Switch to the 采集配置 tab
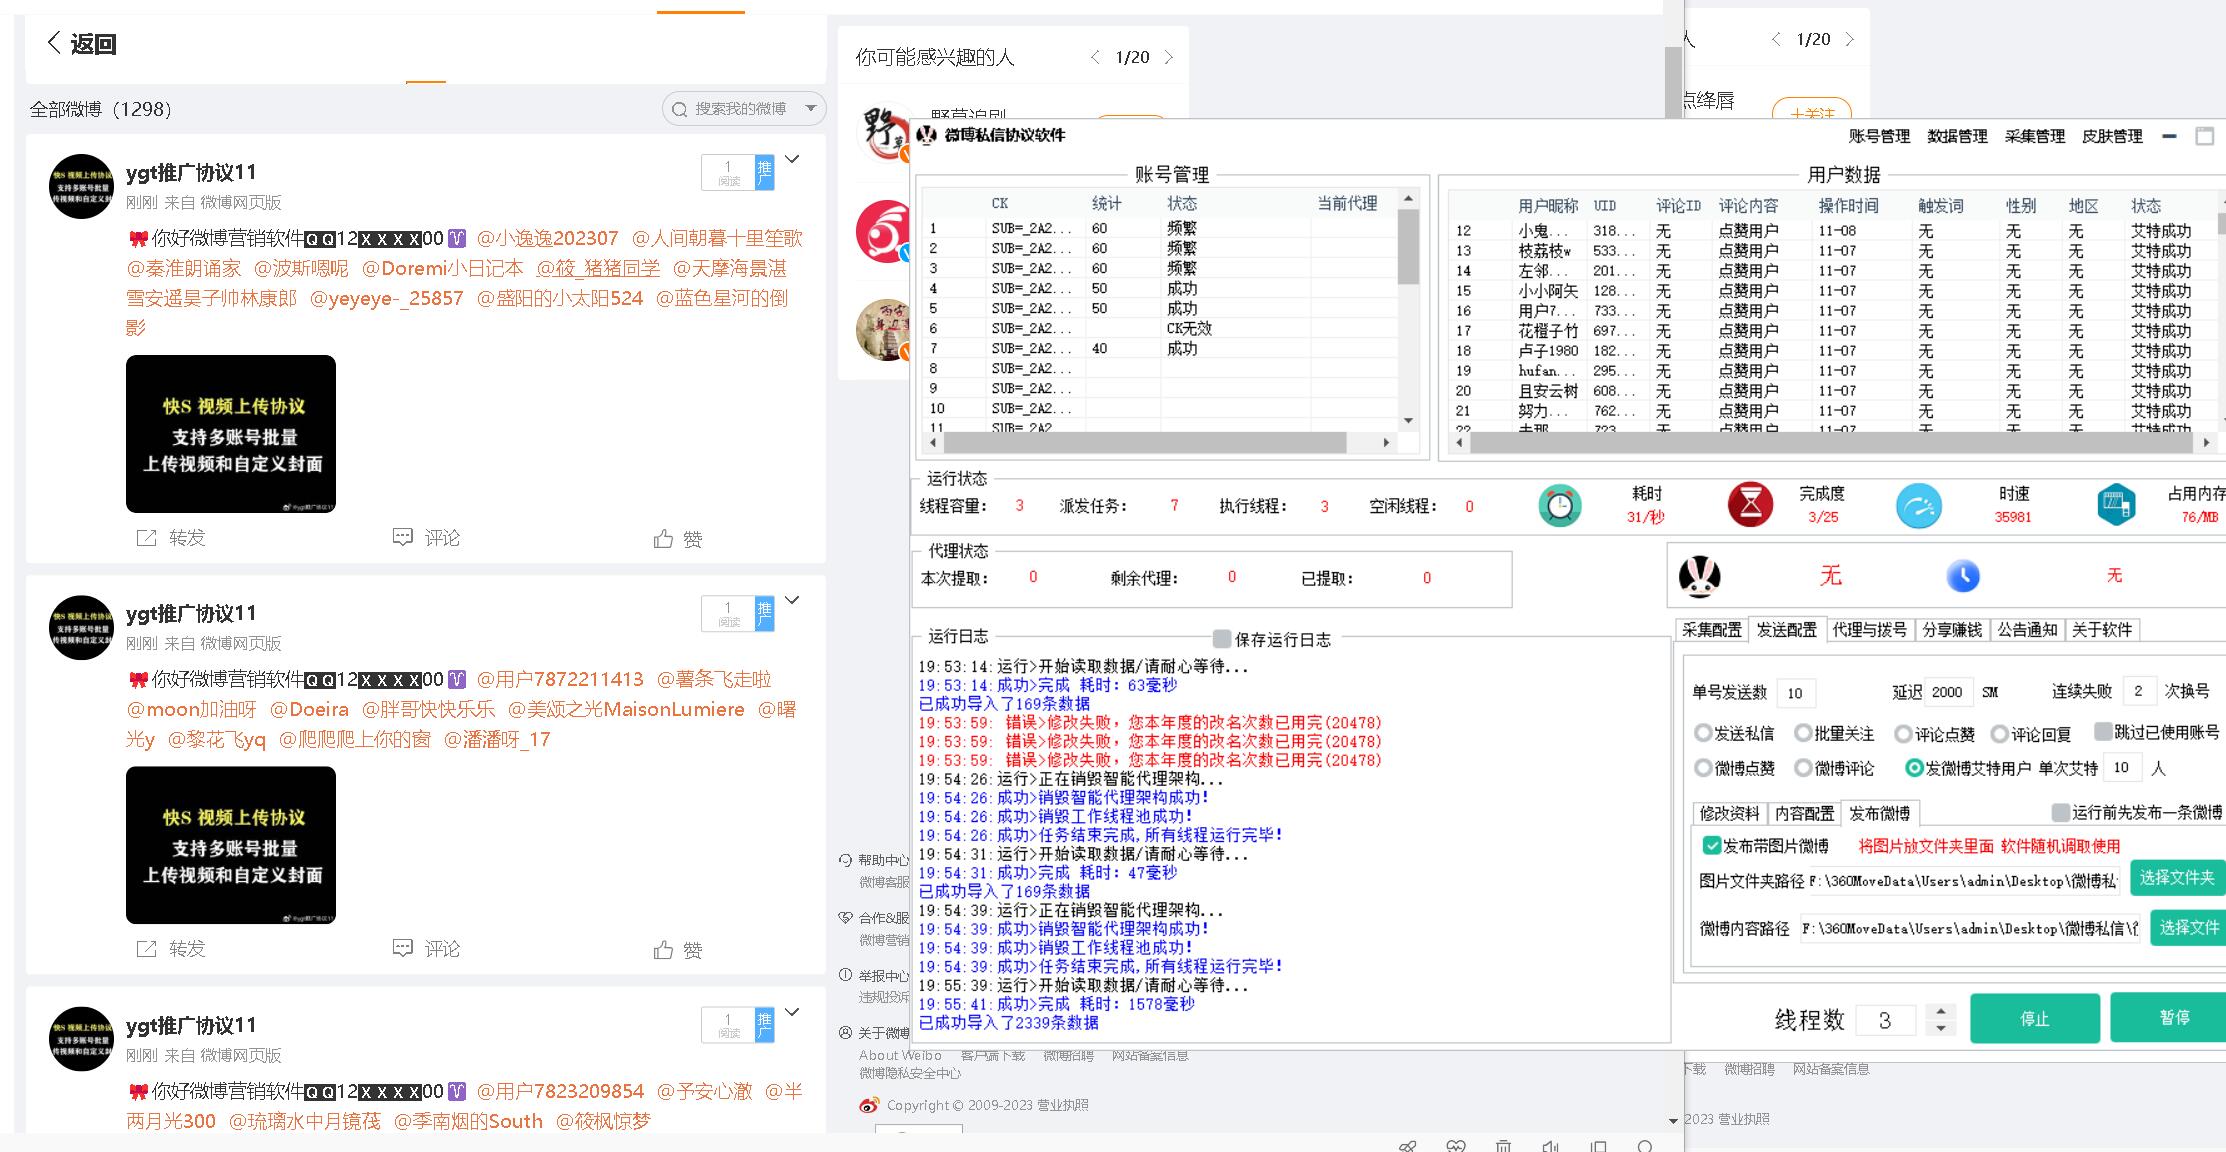 pyautogui.click(x=1711, y=629)
